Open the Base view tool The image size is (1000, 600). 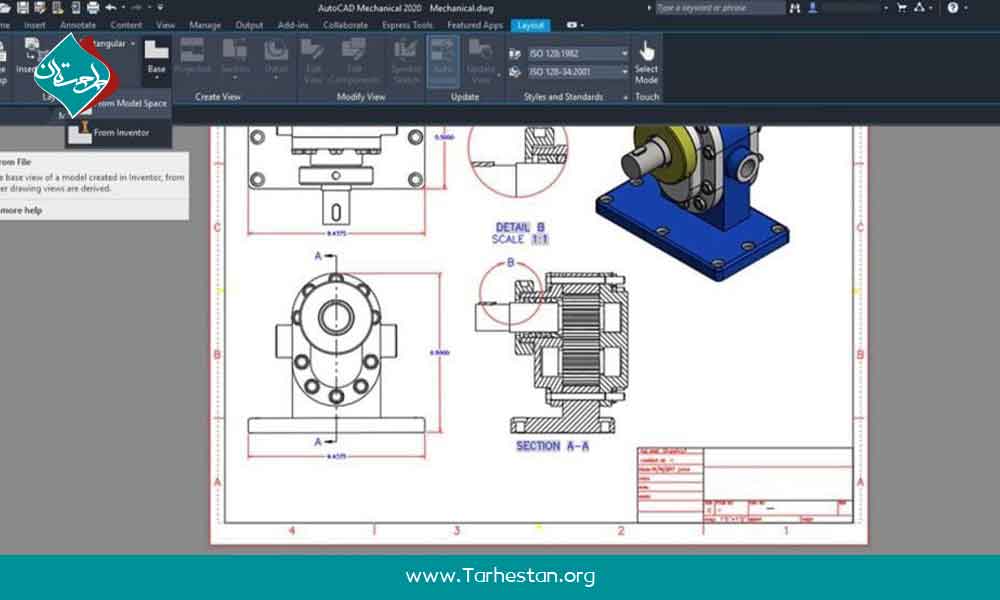(156, 59)
